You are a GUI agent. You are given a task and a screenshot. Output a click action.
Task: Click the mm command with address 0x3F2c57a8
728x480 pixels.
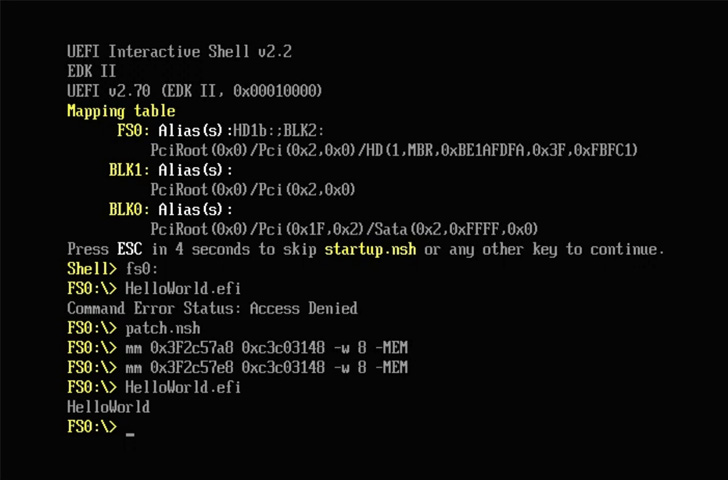[266, 348]
